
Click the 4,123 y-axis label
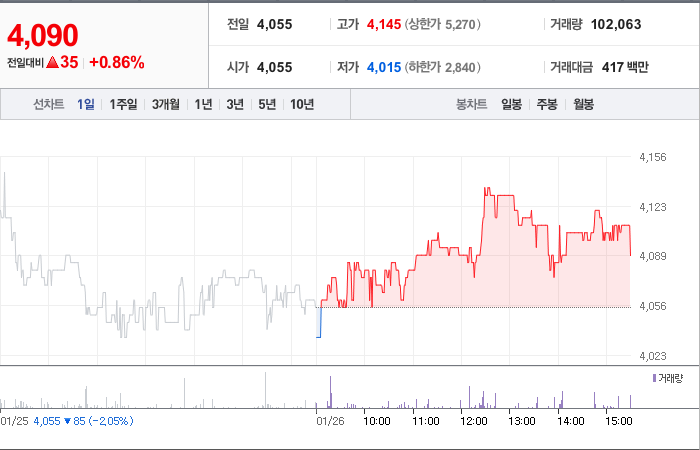point(653,207)
